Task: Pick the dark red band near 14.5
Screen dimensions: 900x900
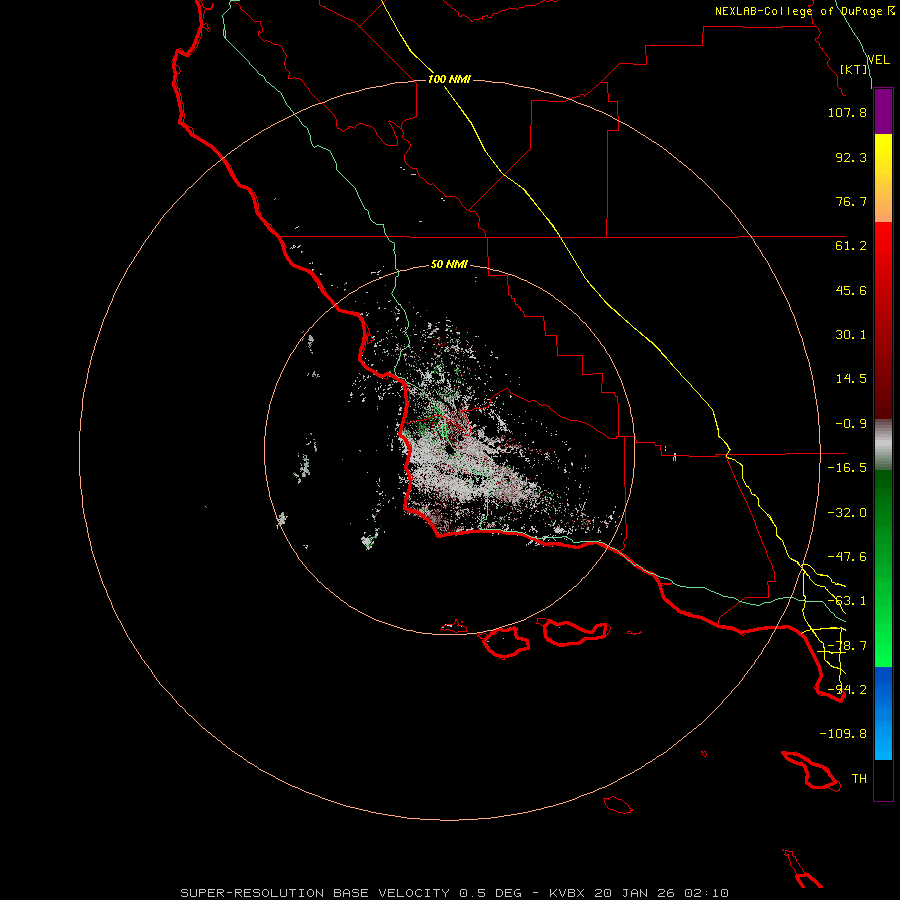Action: coord(883,379)
